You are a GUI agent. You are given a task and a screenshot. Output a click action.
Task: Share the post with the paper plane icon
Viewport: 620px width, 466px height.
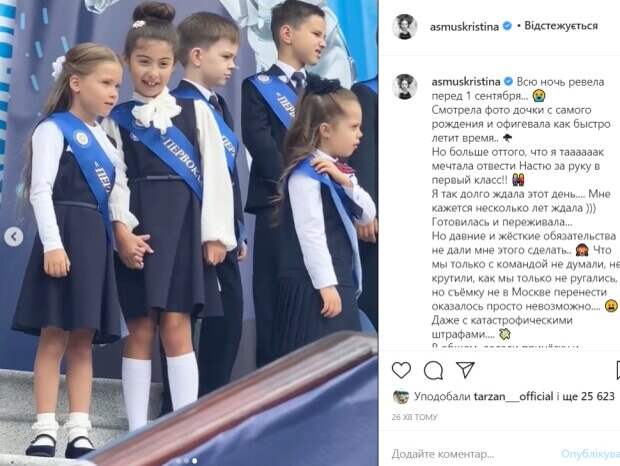[465, 369]
